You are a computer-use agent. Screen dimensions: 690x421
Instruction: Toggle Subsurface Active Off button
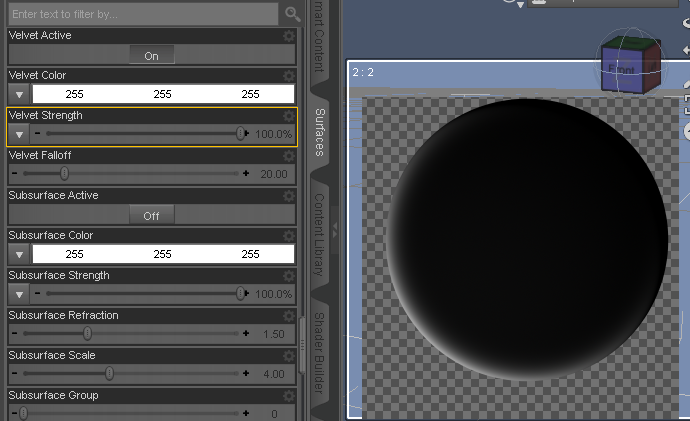pos(151,215)
